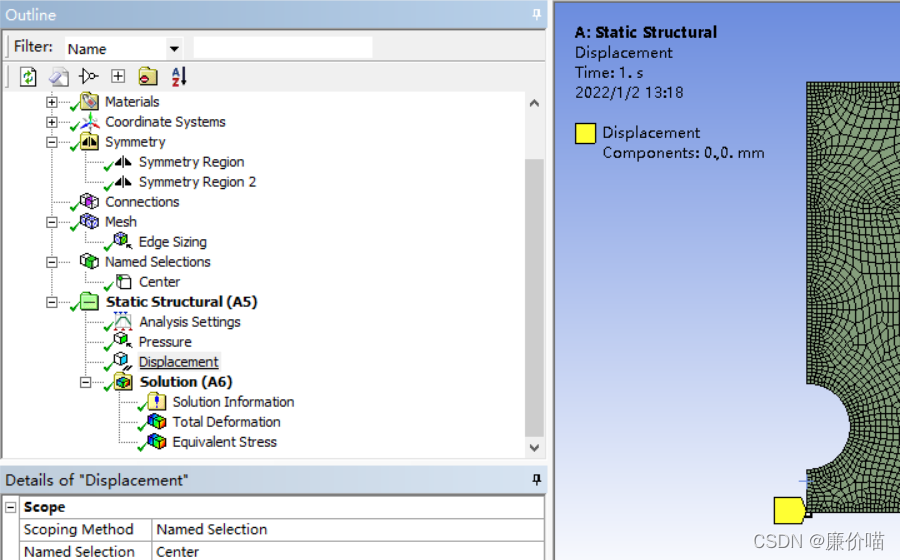Select the Solution Information item

[233, 402]
